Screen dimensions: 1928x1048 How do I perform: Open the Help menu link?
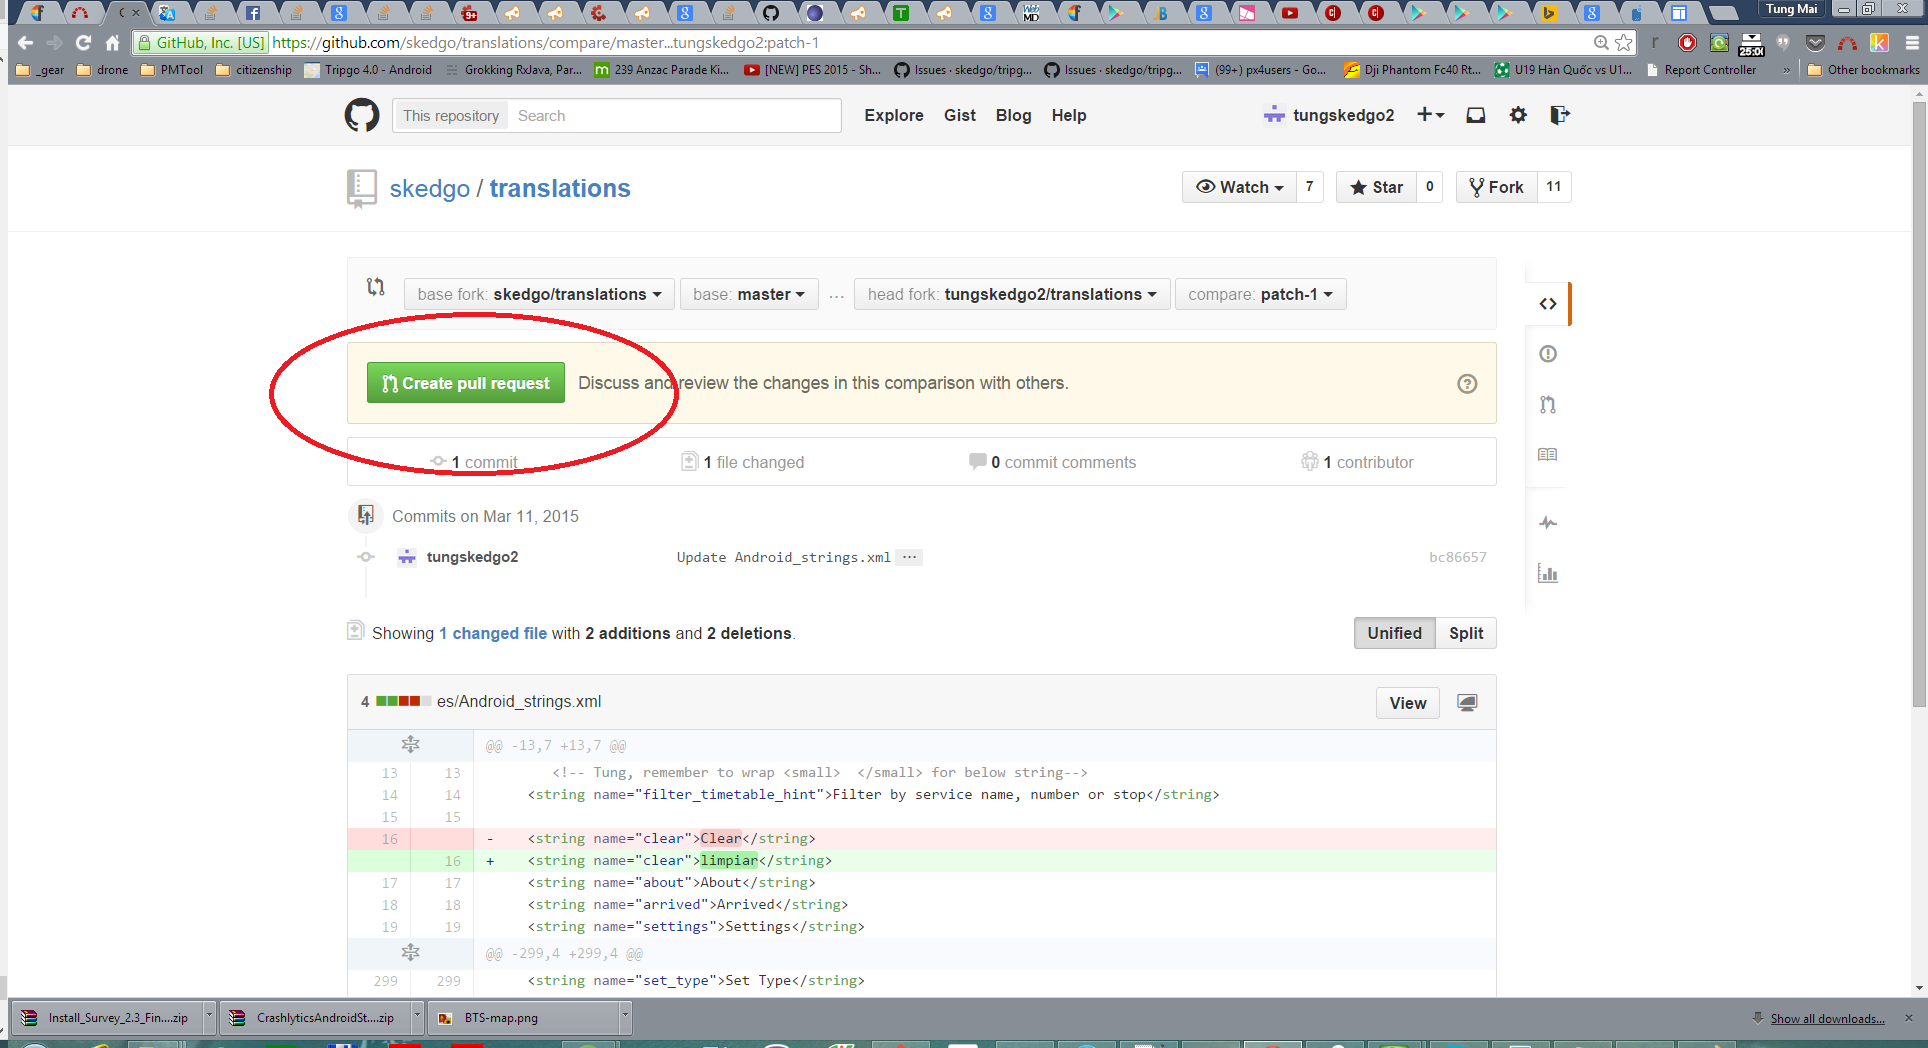pyautogui.click(x=1069, y=115)
